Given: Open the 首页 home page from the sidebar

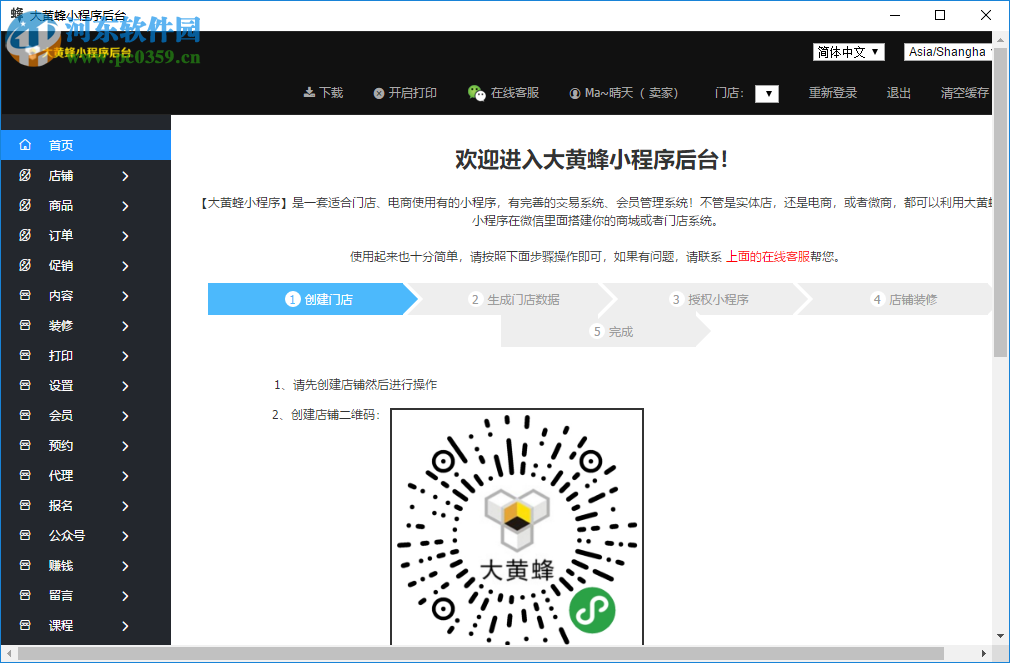Looking at the screenshot, I should [x=24, y=144].
